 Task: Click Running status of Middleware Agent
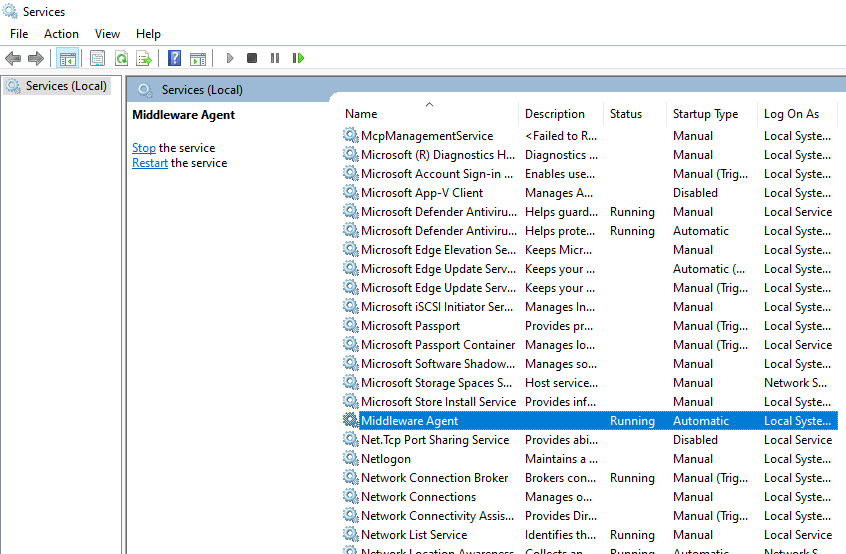click(632, 421)
